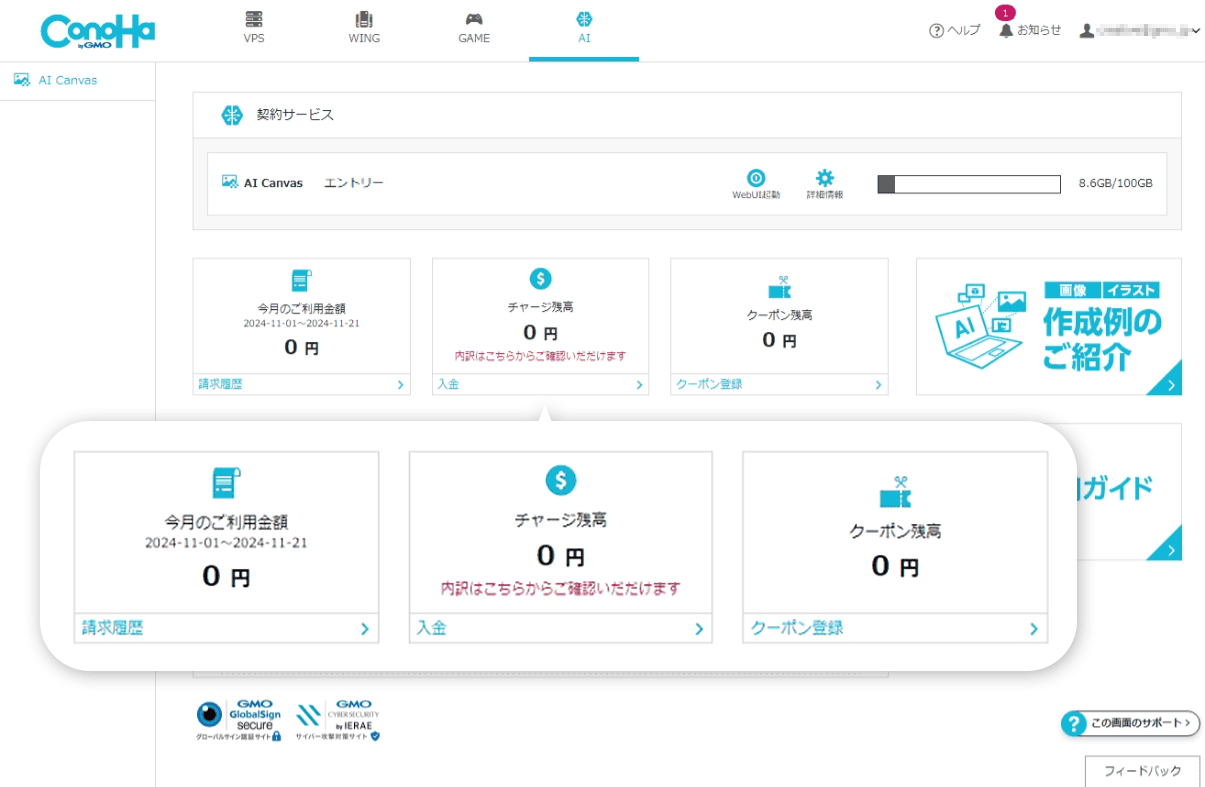The image size is (1205, 787).
Task: Expand the user account dropdown
Action: (1140, 31)
